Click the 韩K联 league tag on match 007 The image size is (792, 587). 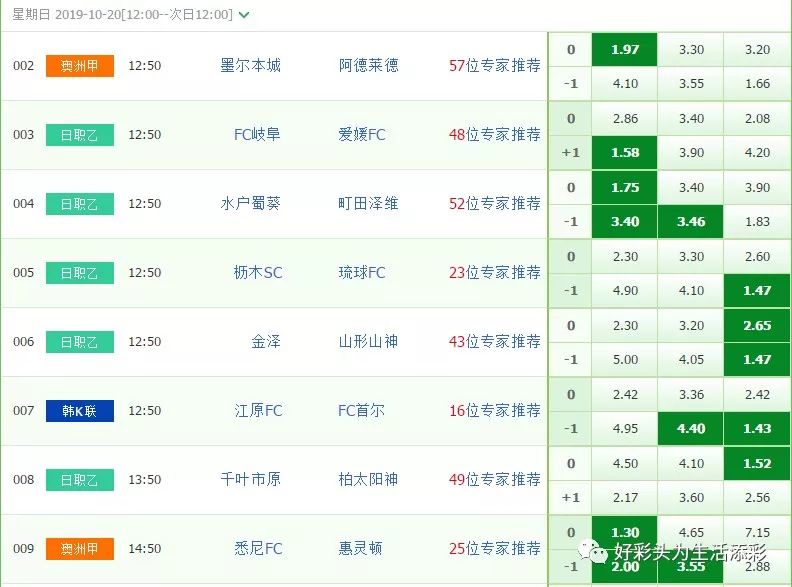pos(80,411)
